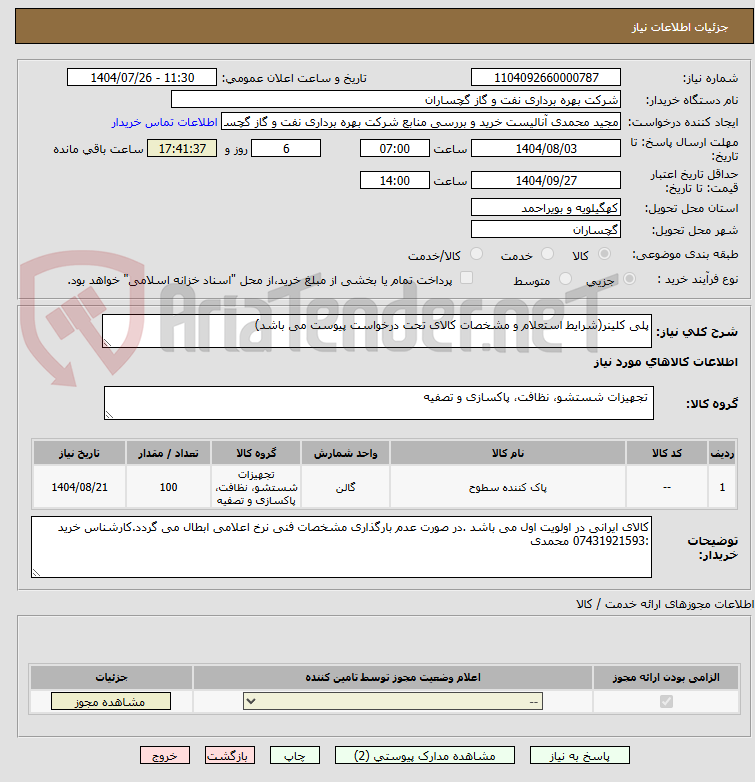Click the validity time field 14:00
Viewport: 755px width, 782px height.
click(394, 181)
